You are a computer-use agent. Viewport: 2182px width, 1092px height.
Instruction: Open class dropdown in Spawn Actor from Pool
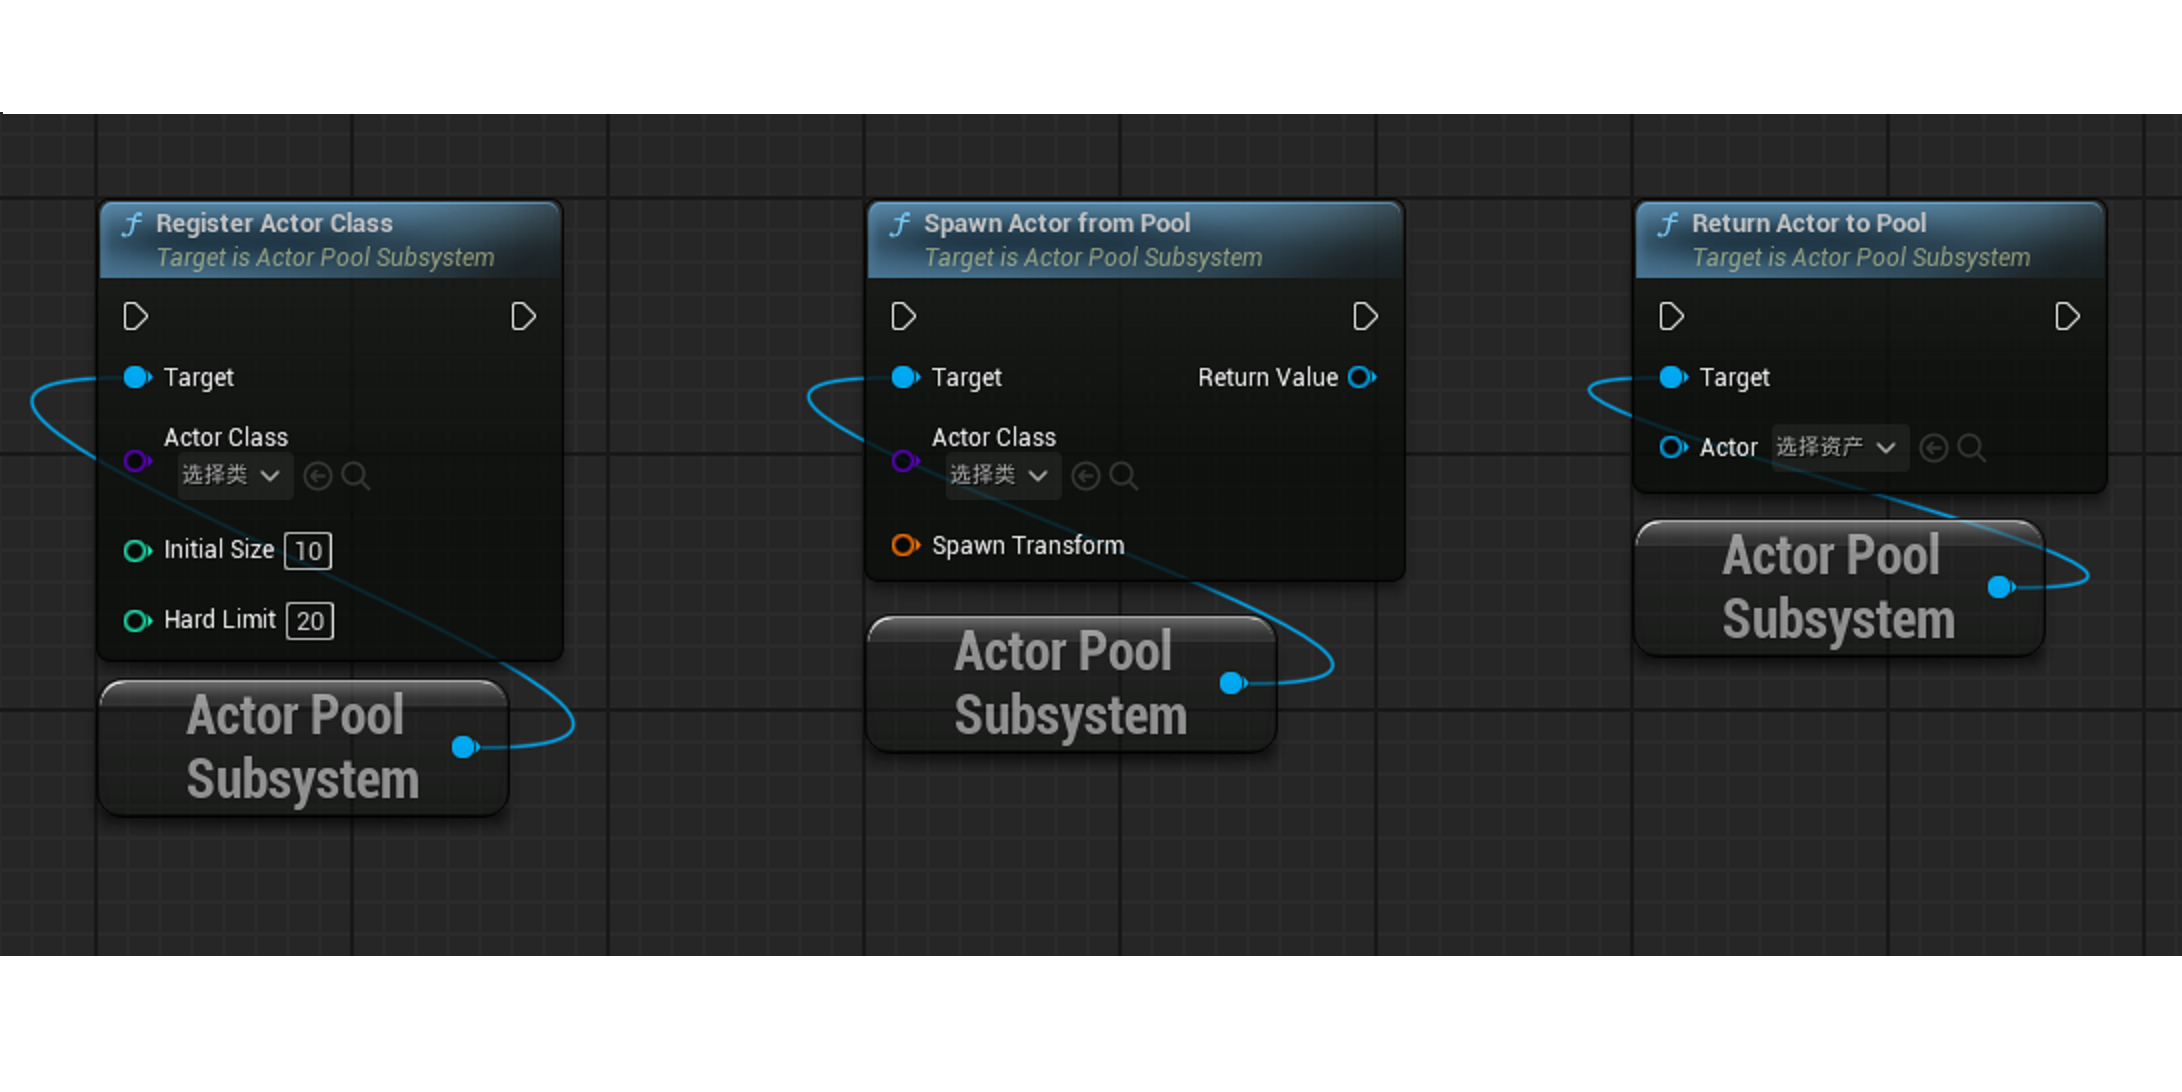[1002, 475]
